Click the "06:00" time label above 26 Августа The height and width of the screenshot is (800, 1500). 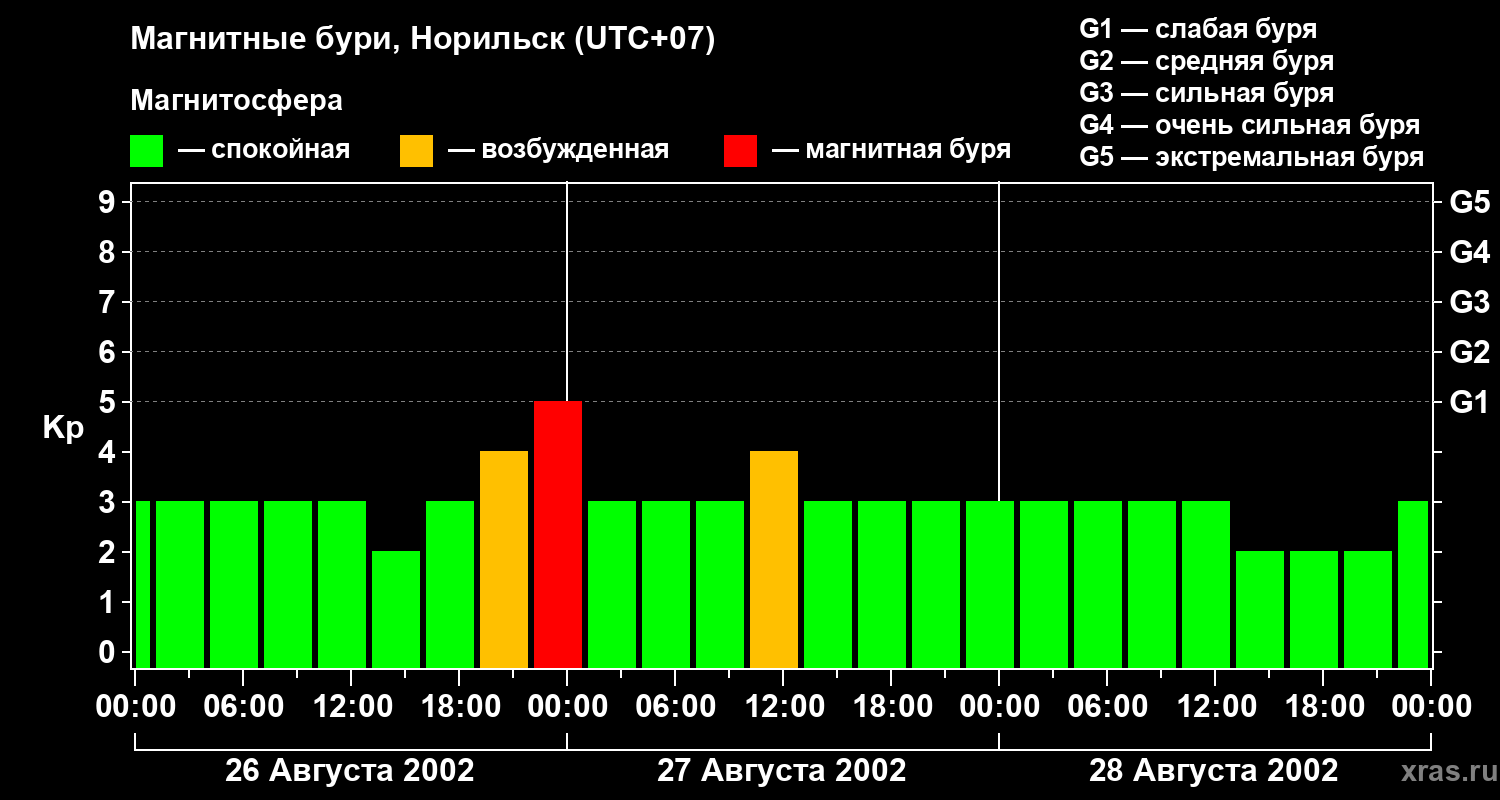[x=243, y=707]
